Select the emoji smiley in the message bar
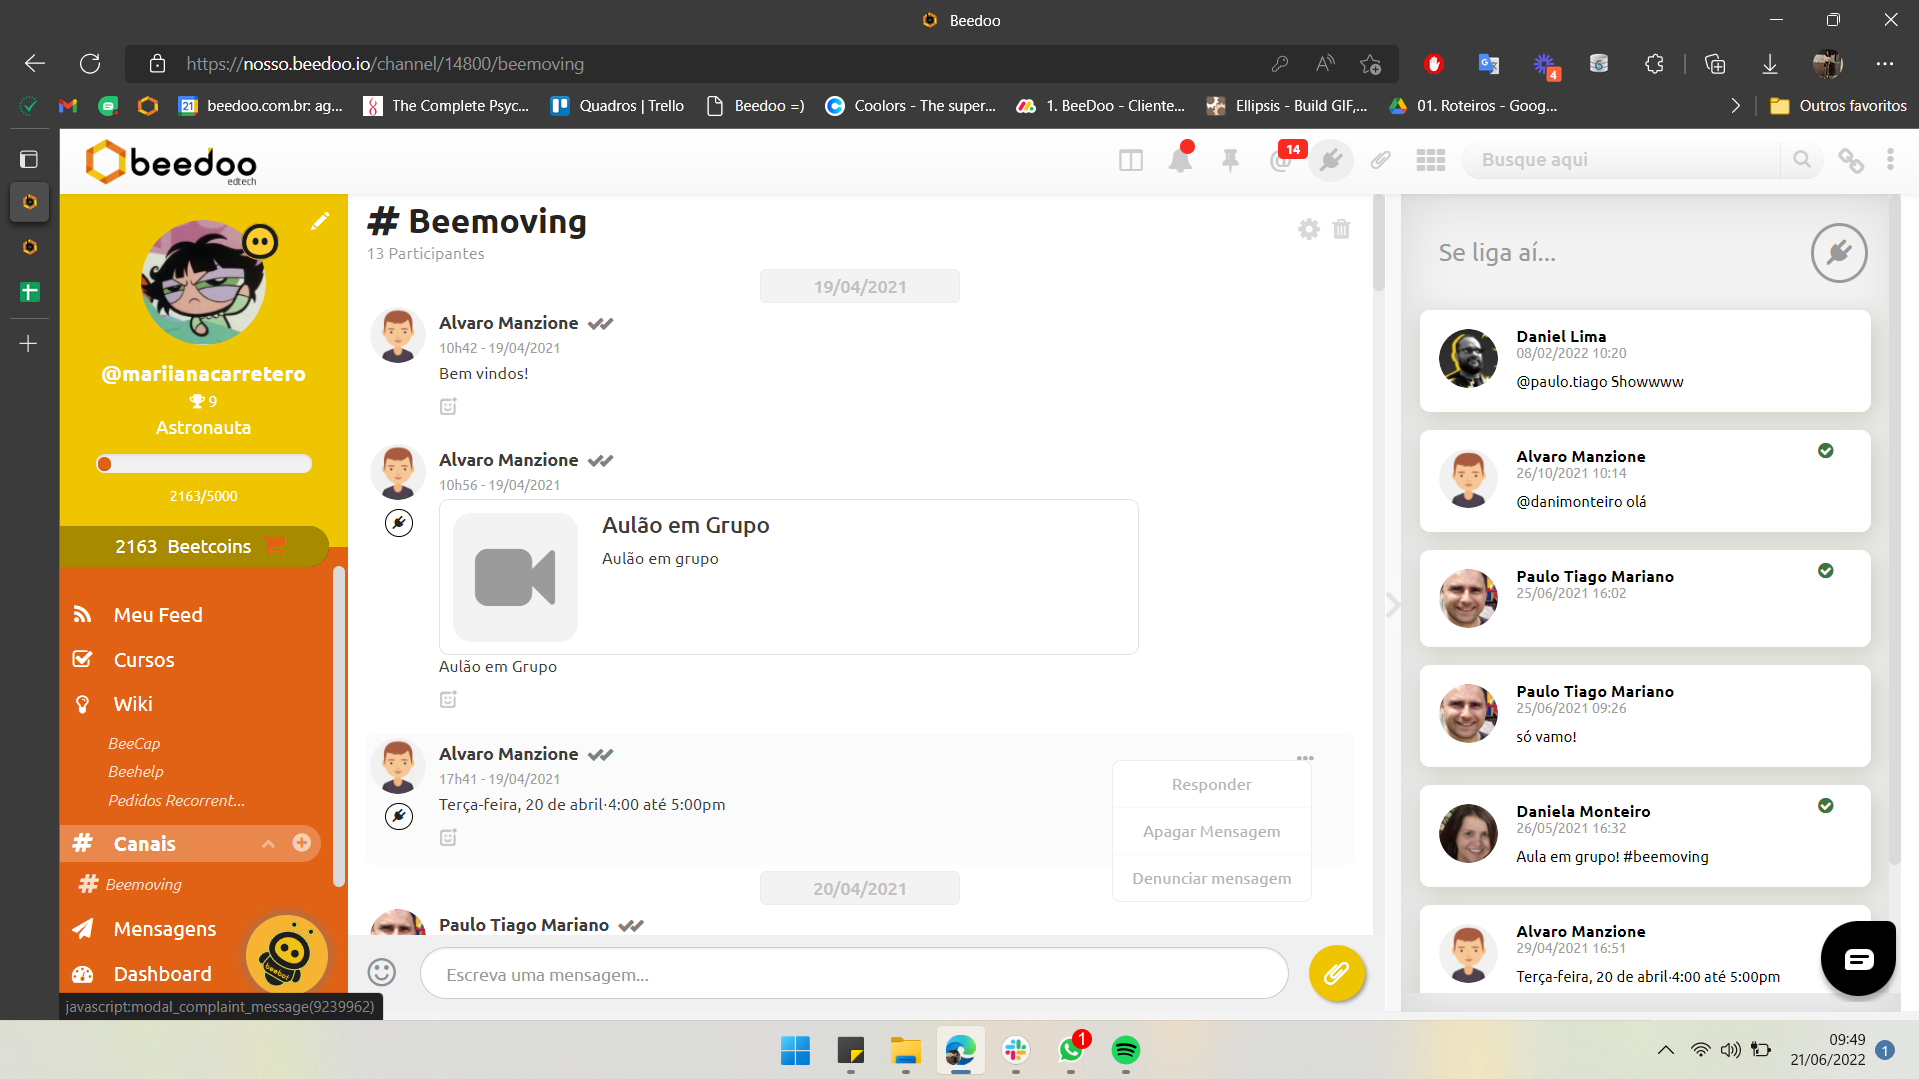This screenshot has width=1919, height=1079. coord(379,971)
